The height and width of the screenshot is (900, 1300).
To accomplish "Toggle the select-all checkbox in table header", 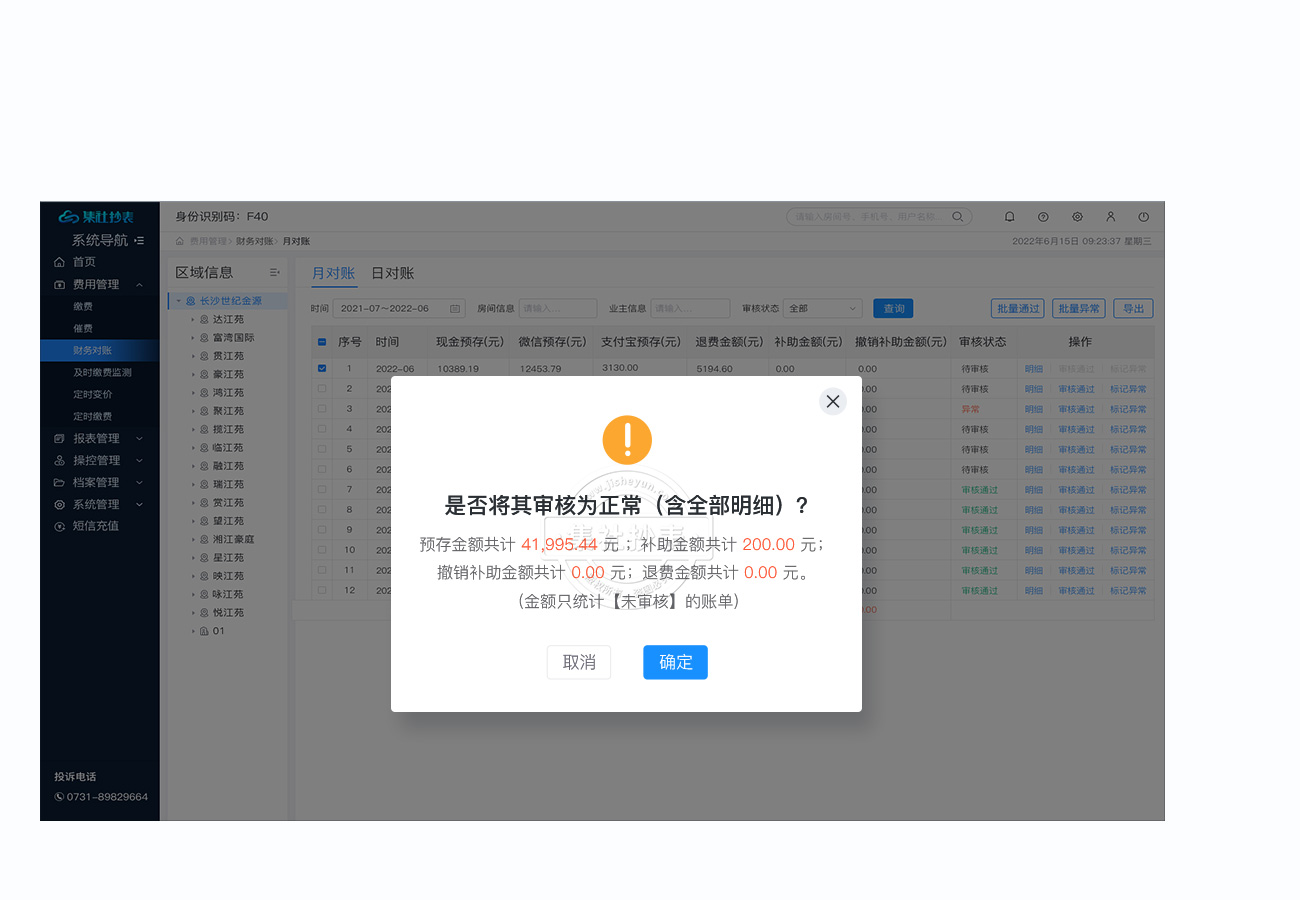I will tap(322, 342).
